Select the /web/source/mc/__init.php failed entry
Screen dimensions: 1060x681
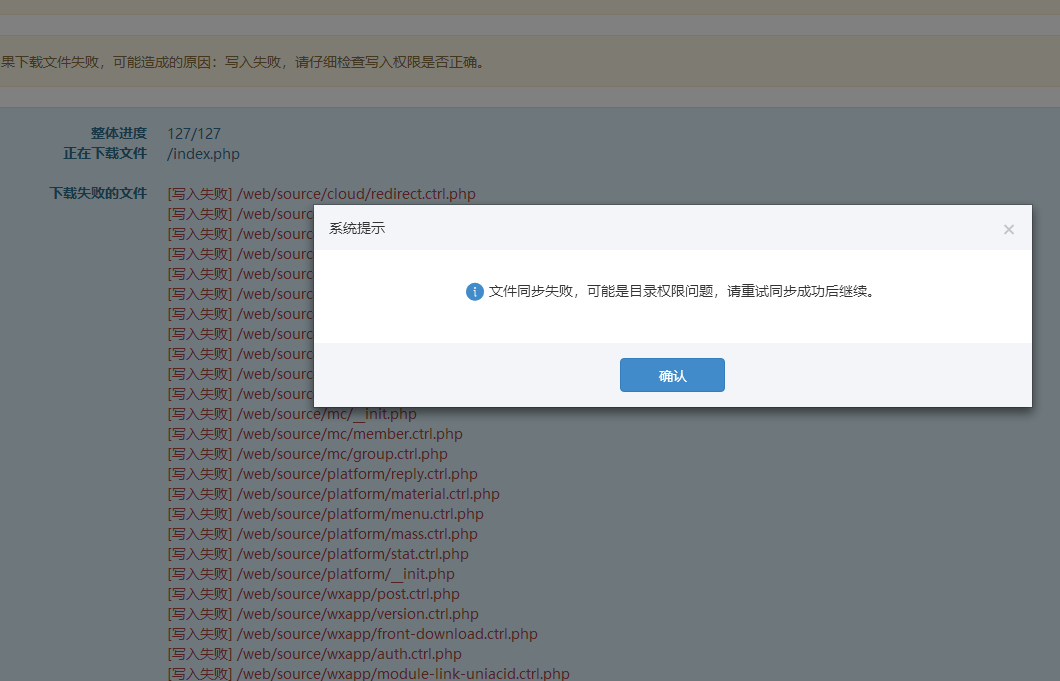[292, 414]
